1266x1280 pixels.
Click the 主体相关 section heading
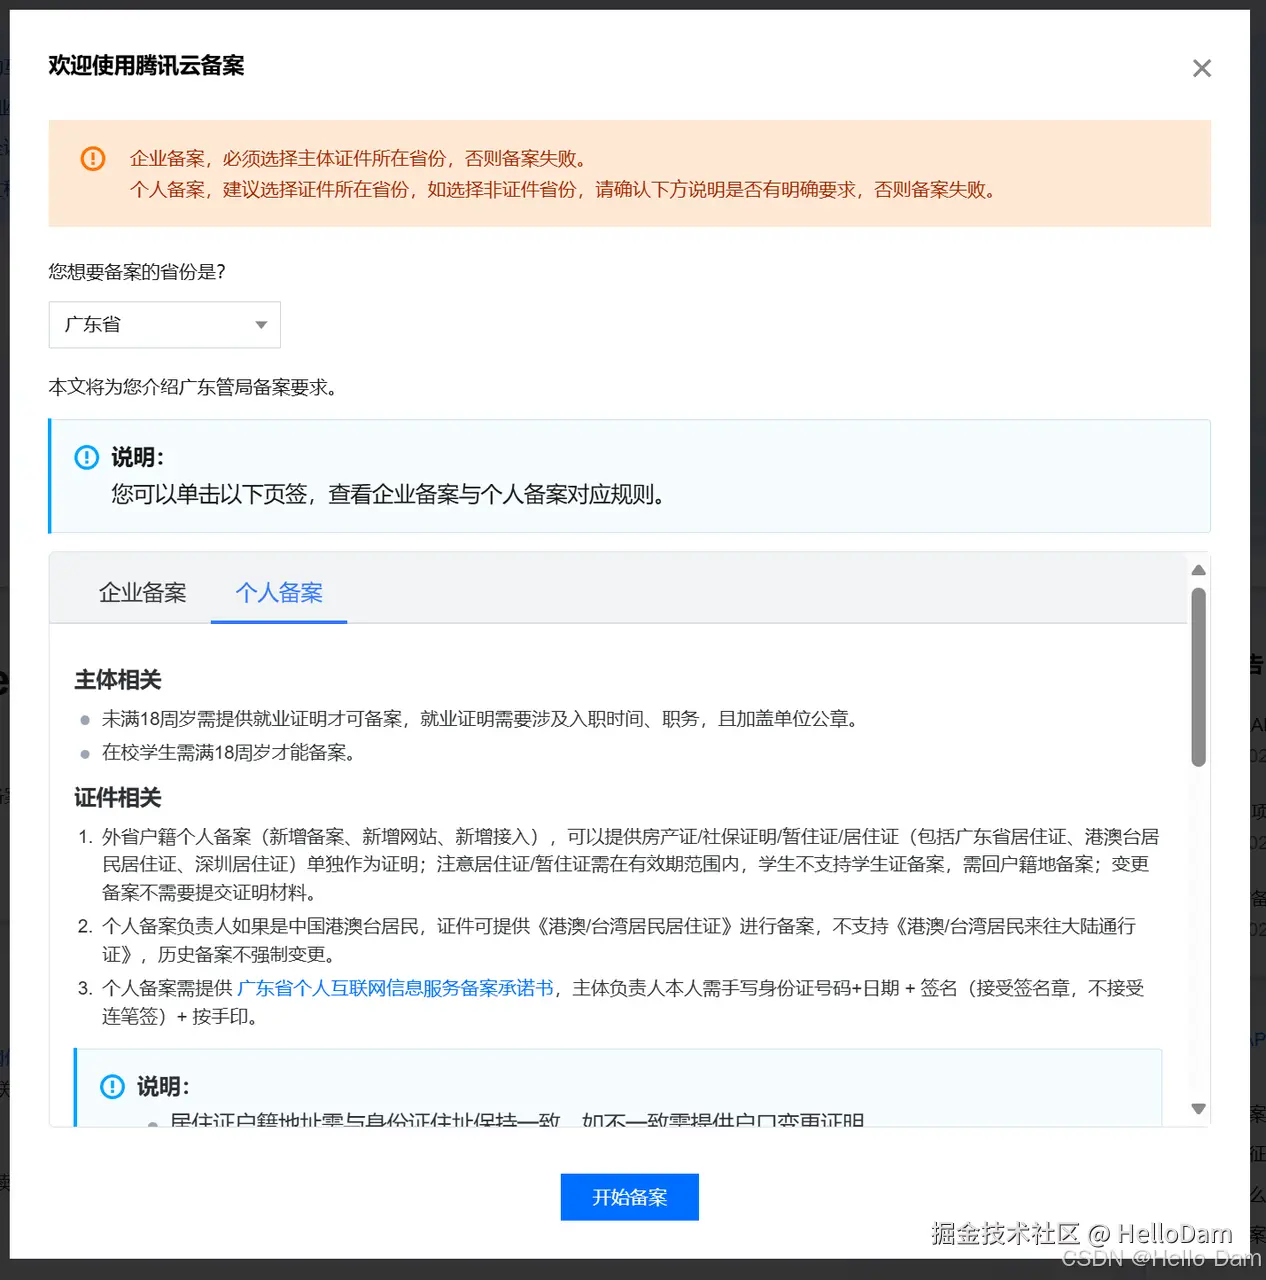116,679
